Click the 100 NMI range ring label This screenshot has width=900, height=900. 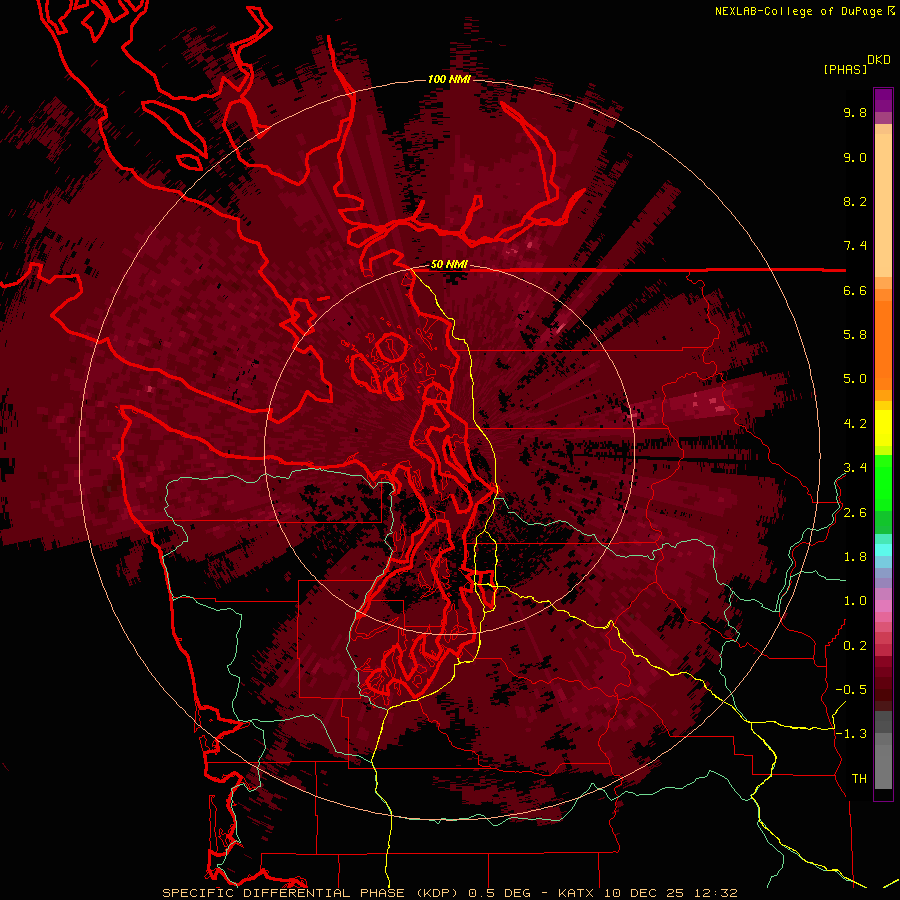(x=449, y=79)
